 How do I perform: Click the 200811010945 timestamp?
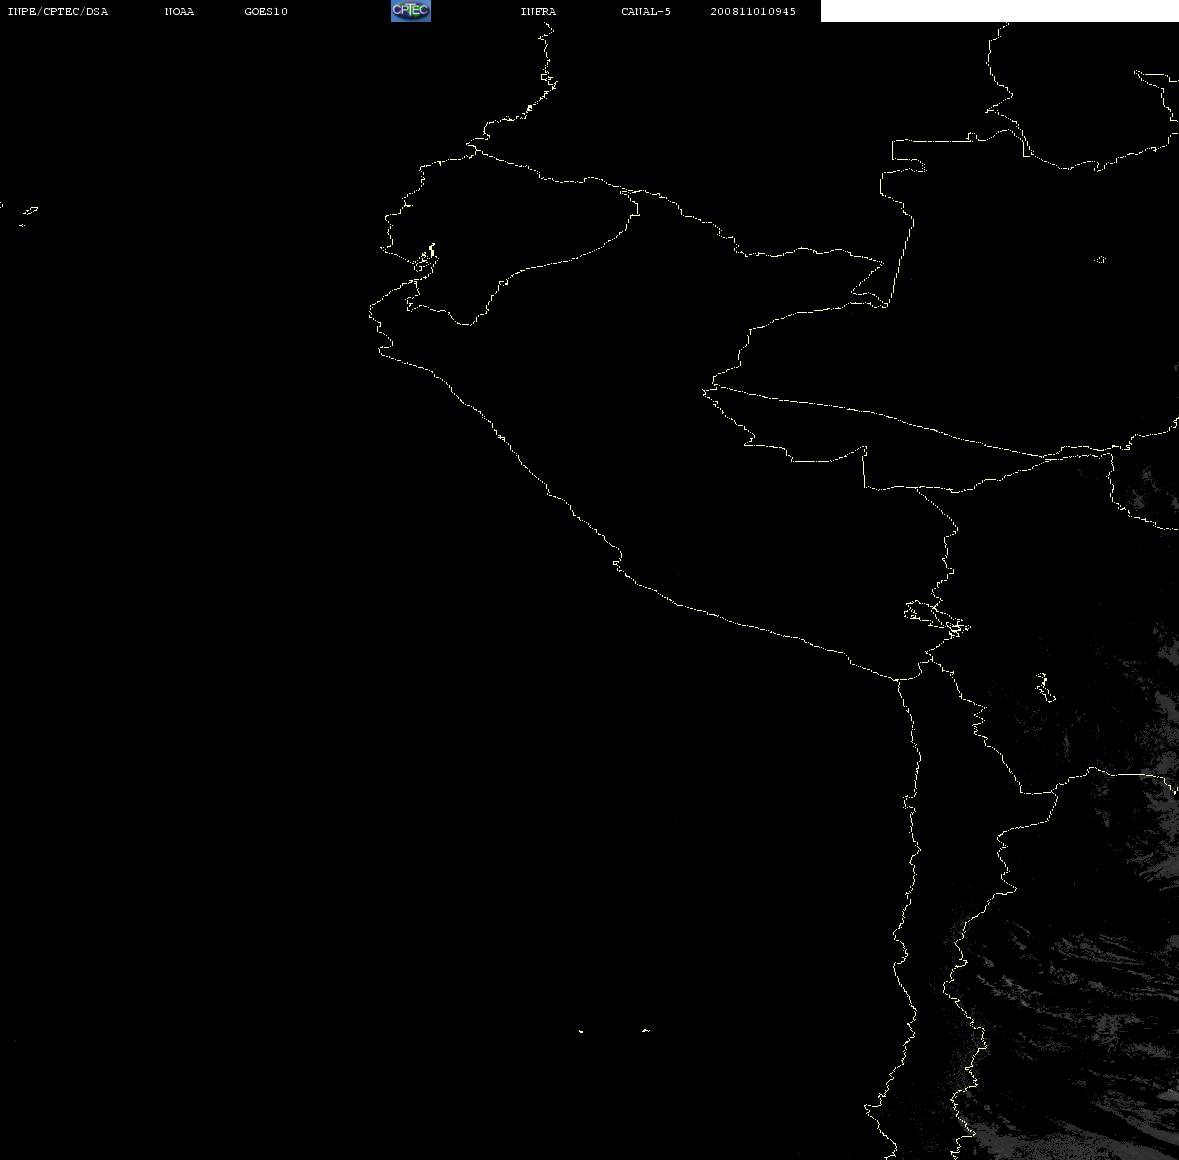pos(753,11)
